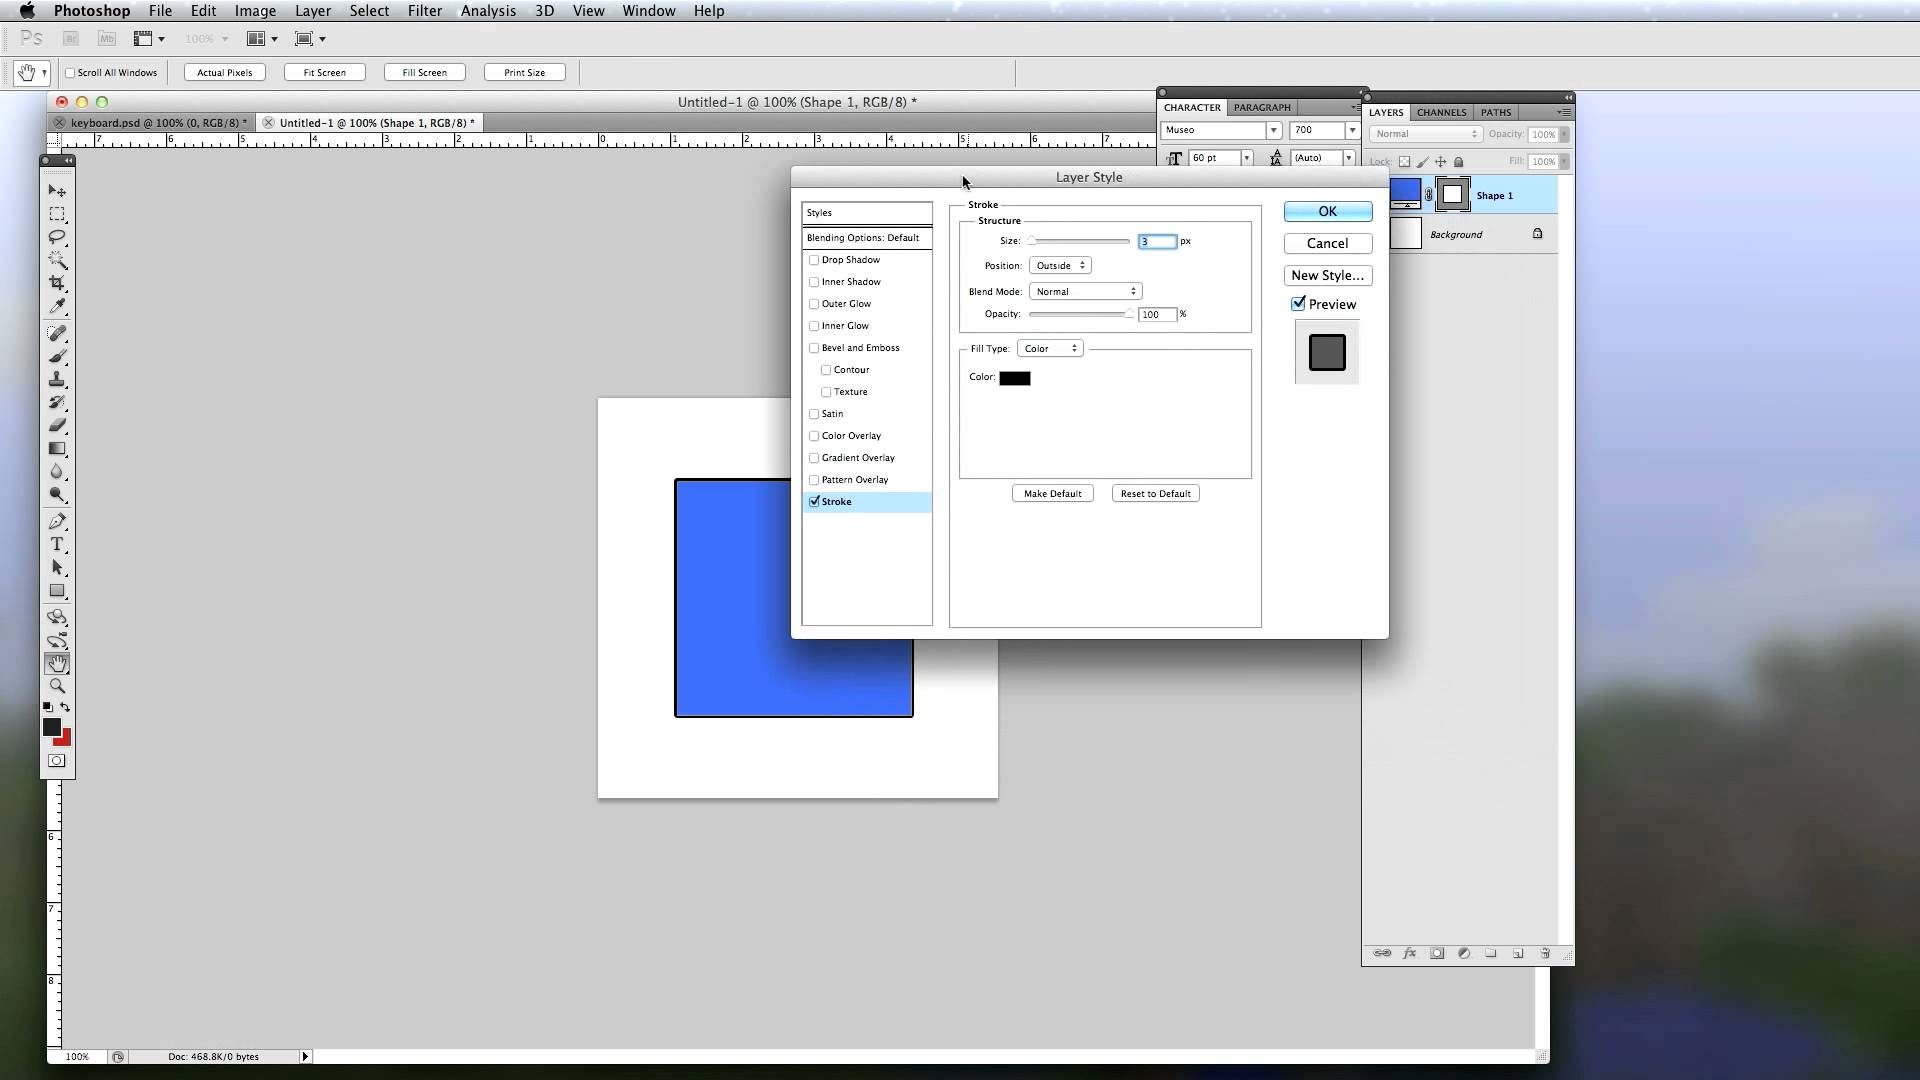Toggle the Stroke layer style checkbox
Image resolution: width=1920 pixels, height=1080 pixels.
[814, 501]
